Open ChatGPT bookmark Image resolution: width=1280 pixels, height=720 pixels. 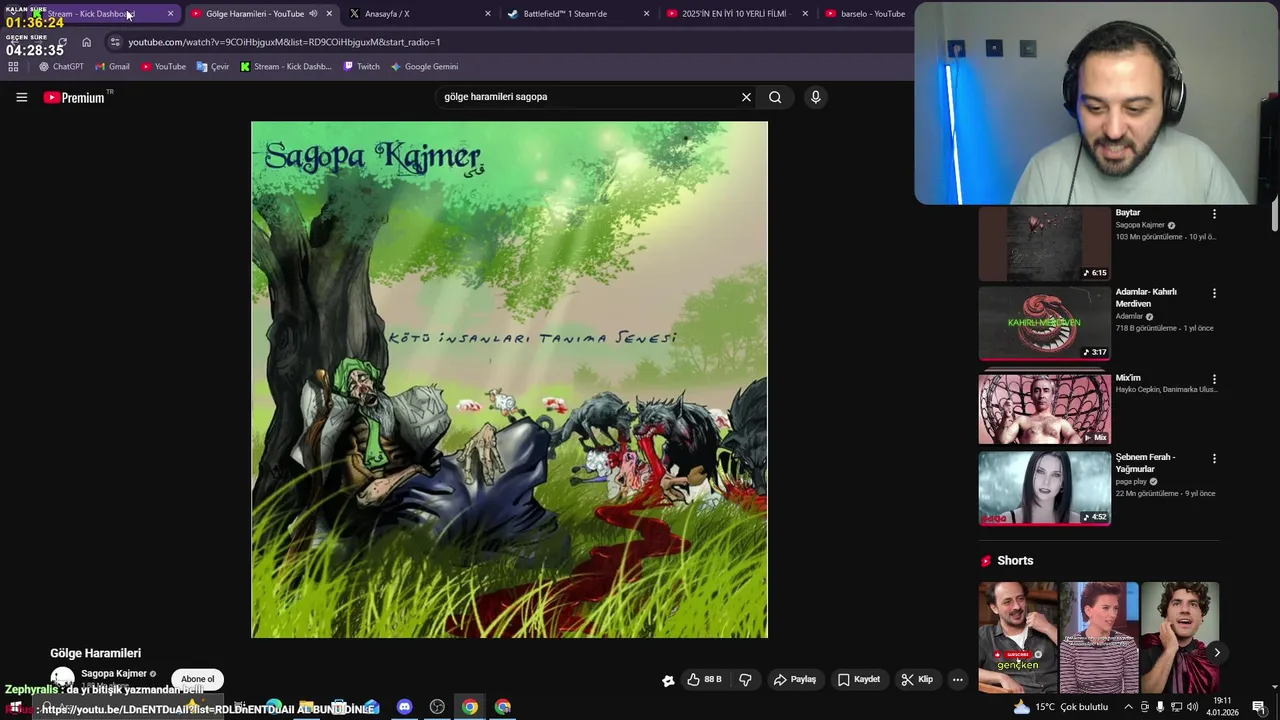tap(61, 67)
